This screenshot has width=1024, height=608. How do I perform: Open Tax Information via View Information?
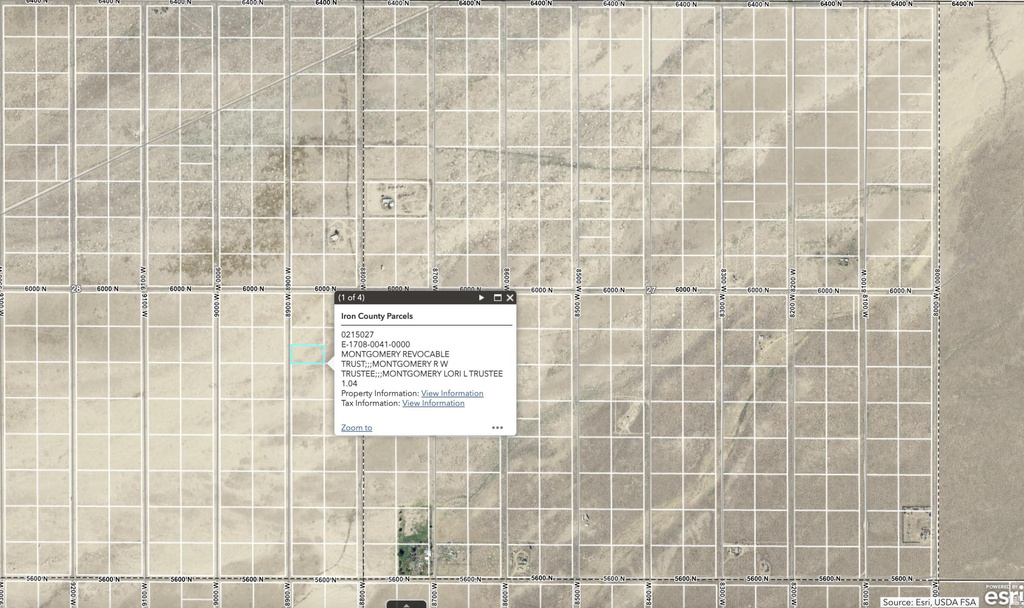tap(433, 403)
